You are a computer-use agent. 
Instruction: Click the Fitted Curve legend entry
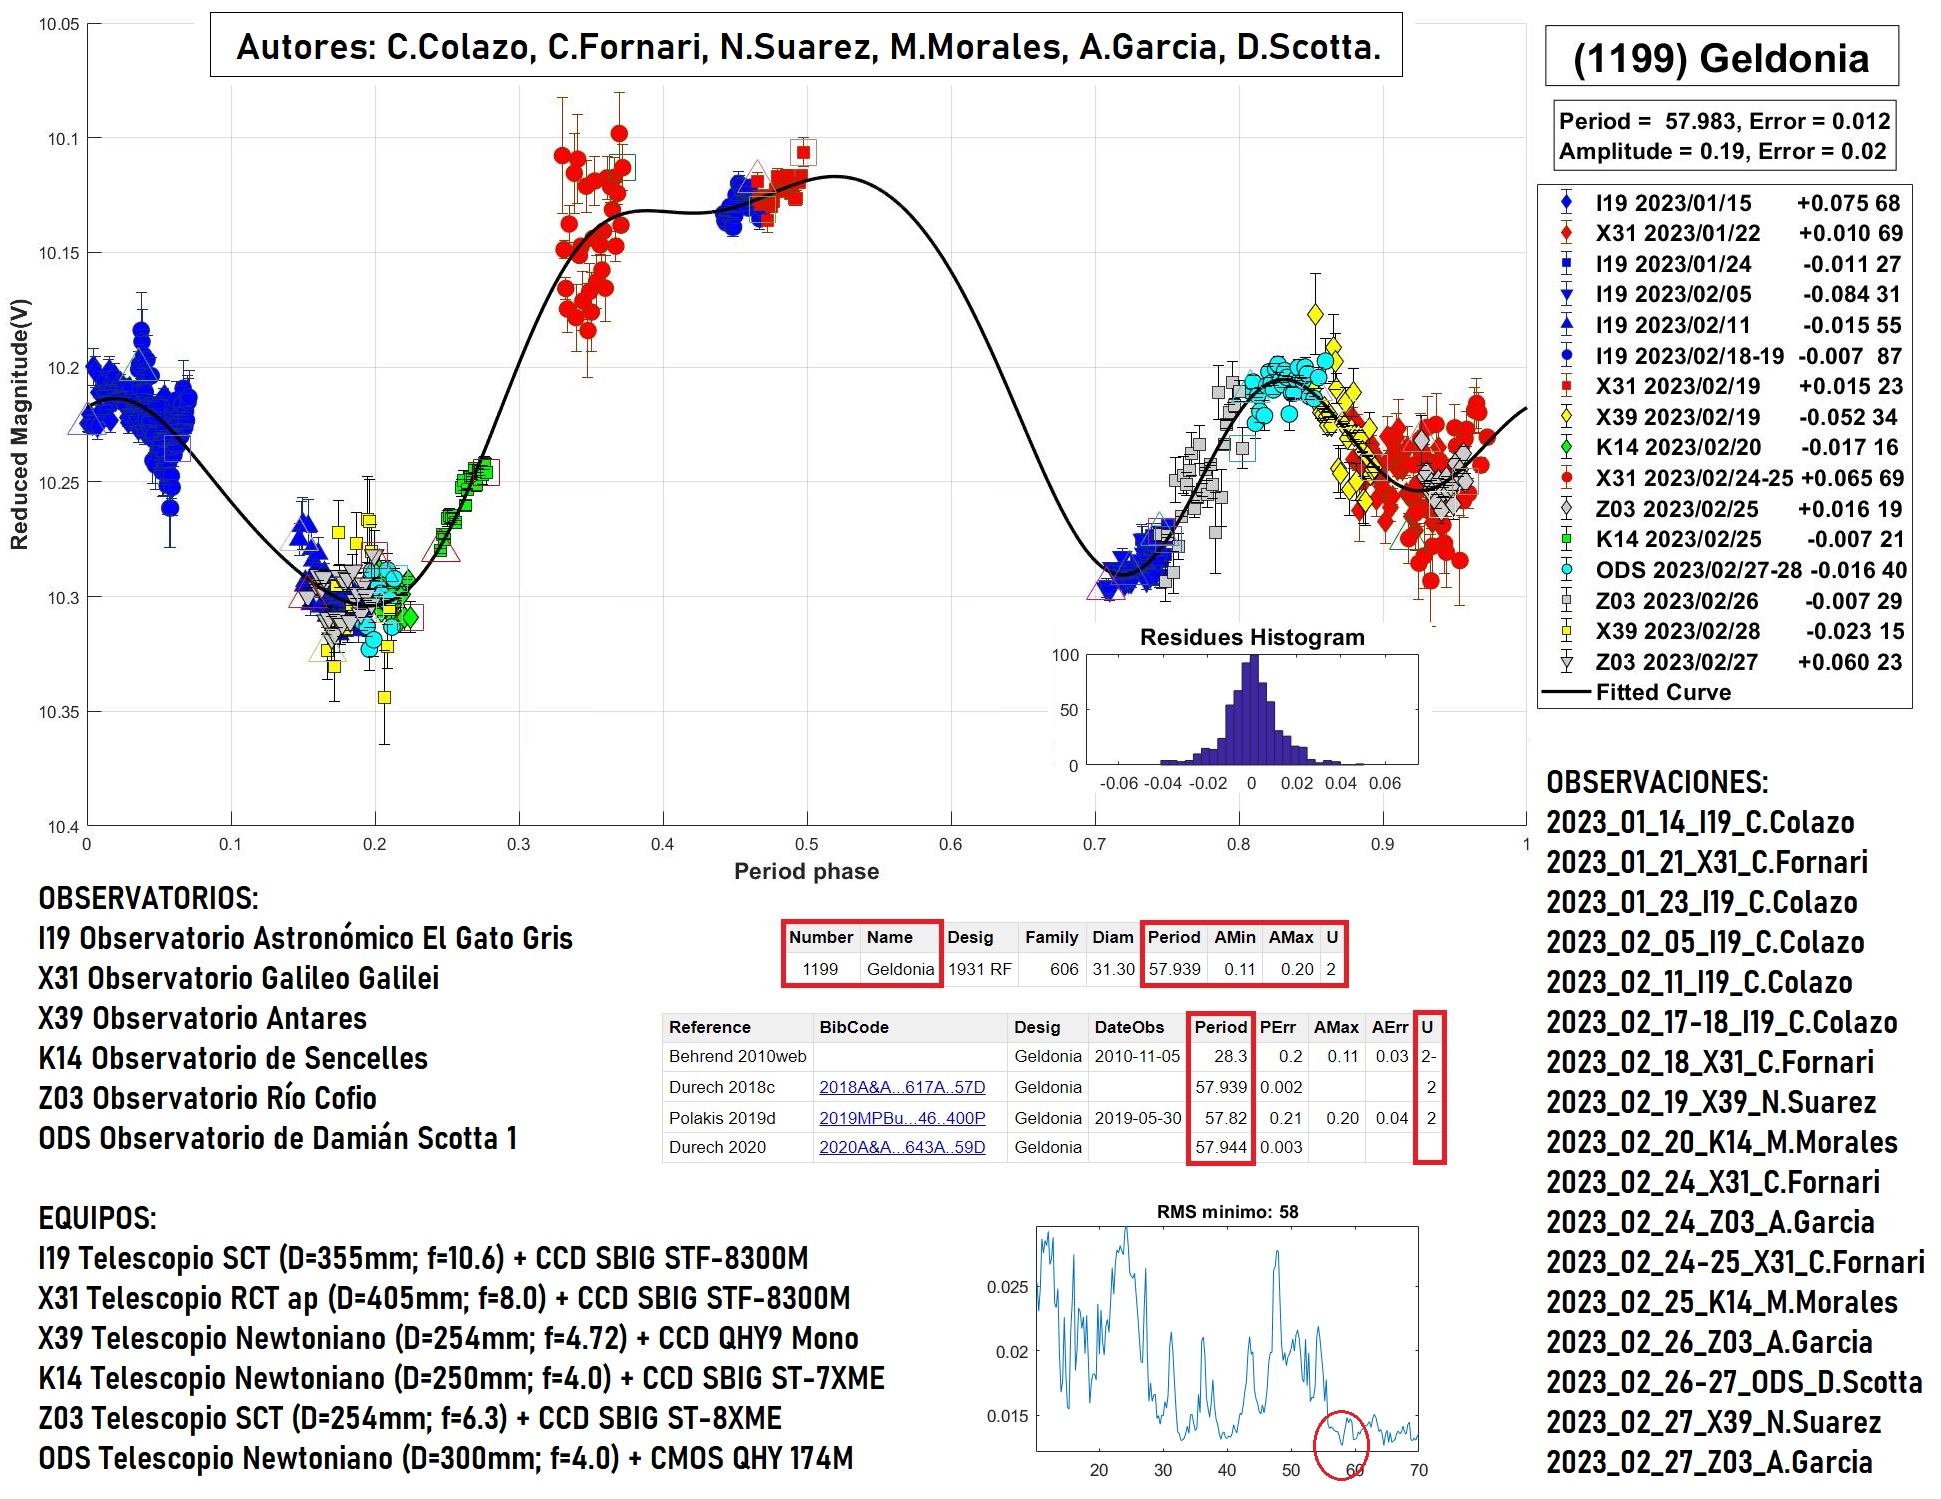tap(1637, 692)
